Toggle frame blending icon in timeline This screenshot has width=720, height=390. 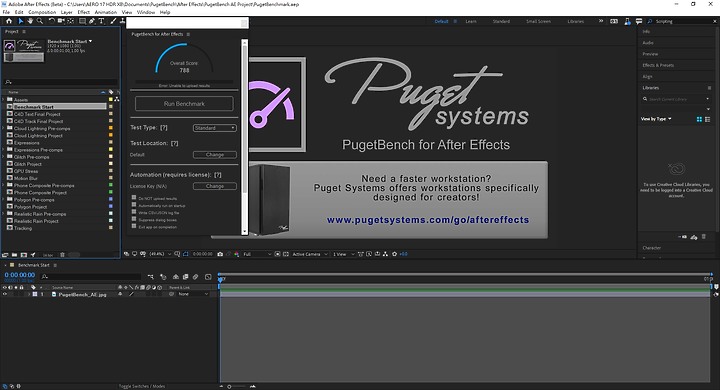point(186,277)
